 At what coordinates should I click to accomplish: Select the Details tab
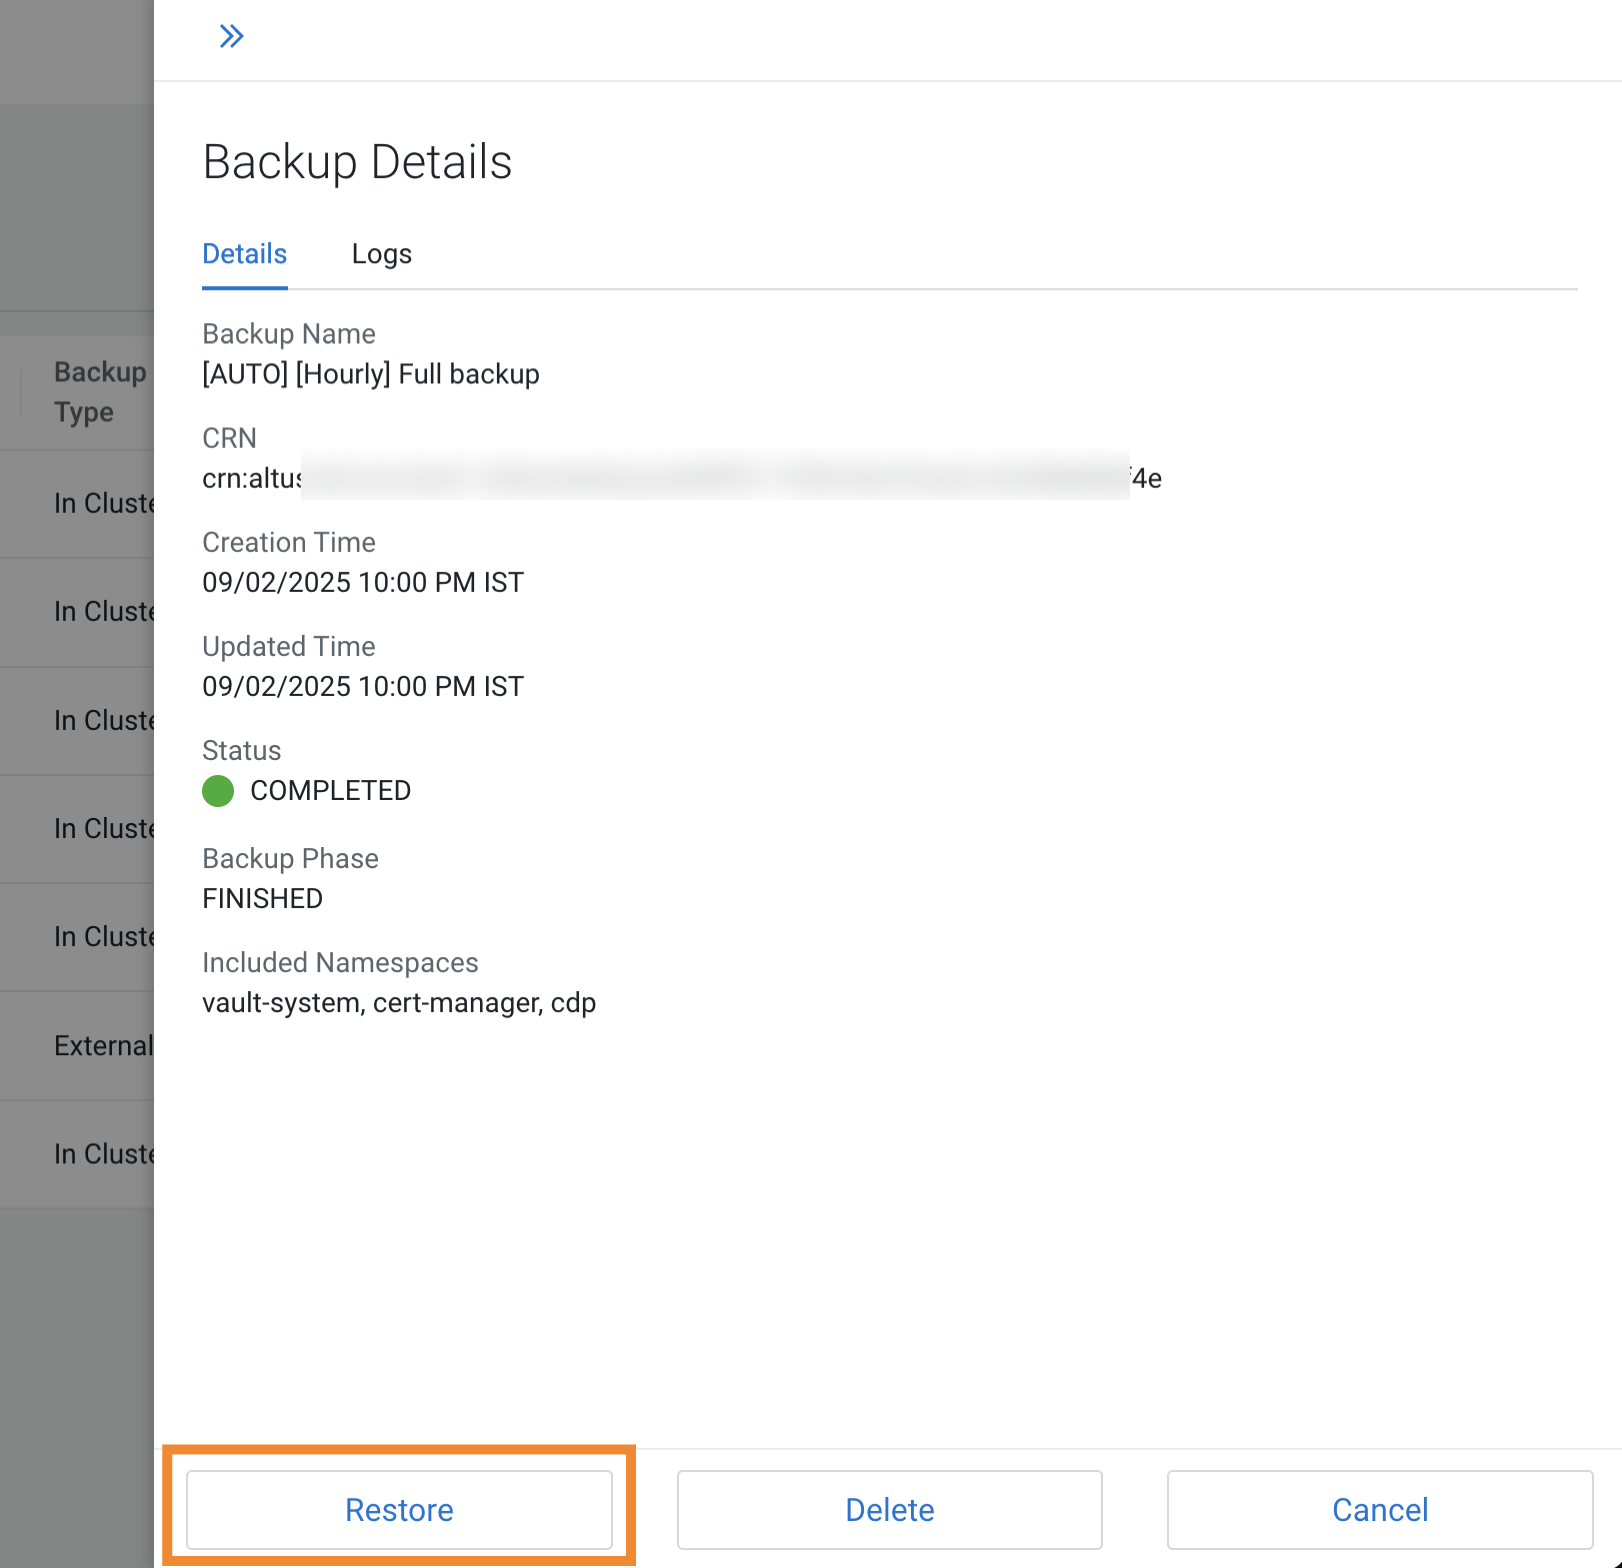coord(244,255)
